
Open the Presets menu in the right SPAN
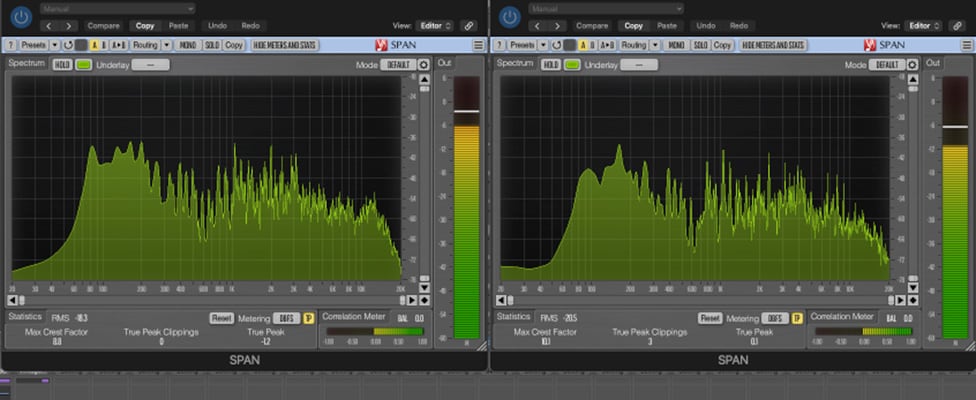pos(522,45)
